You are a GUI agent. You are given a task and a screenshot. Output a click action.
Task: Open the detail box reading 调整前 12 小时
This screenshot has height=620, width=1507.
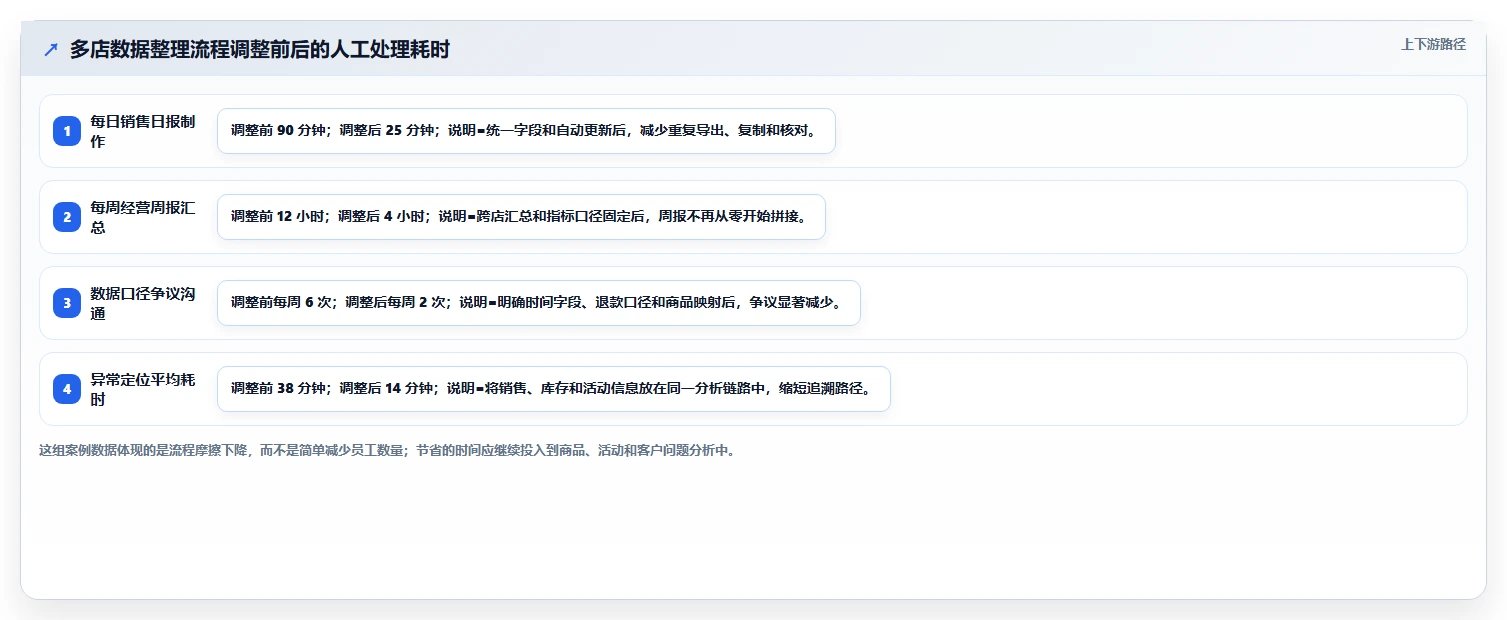click(521, 217)
